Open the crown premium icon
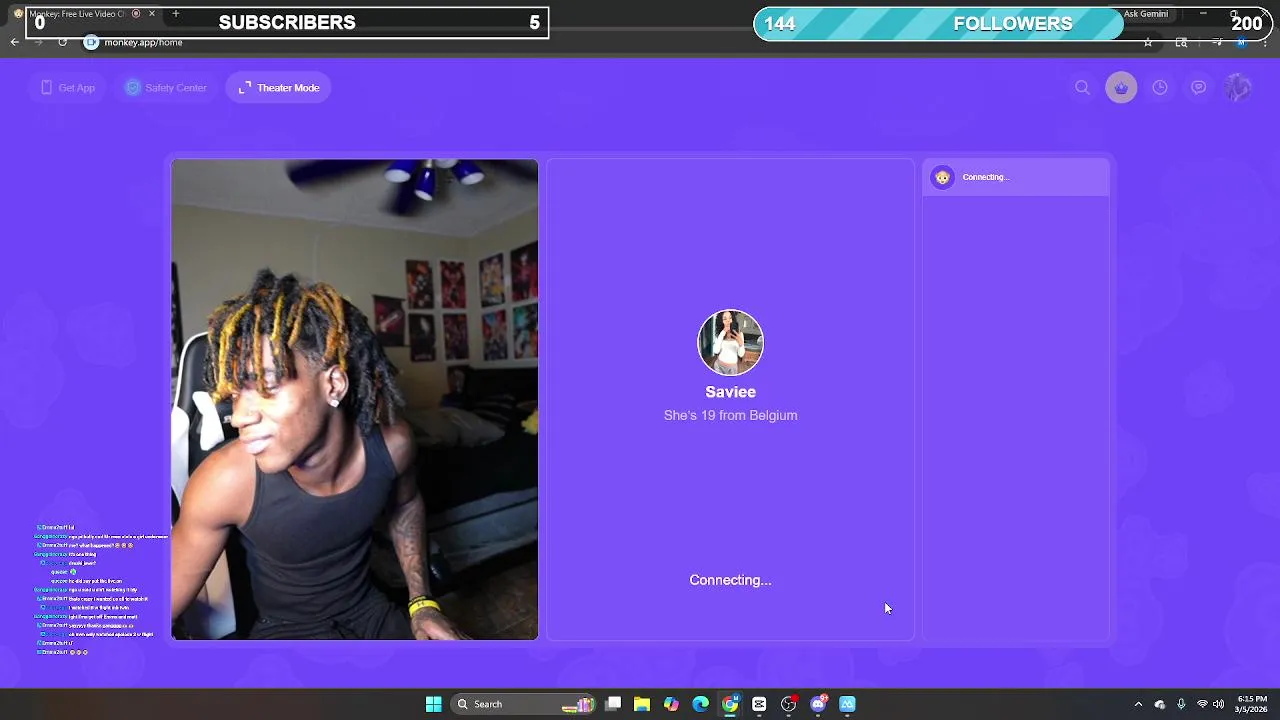The width and height of the screenshot is (1280, 720). (1121, 88)
